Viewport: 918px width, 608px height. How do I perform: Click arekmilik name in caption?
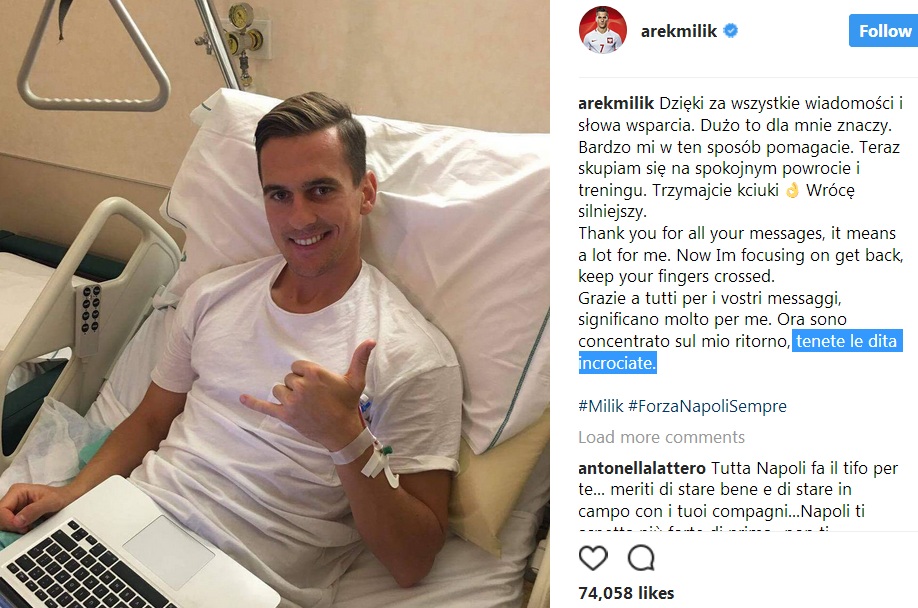[616, 104]
